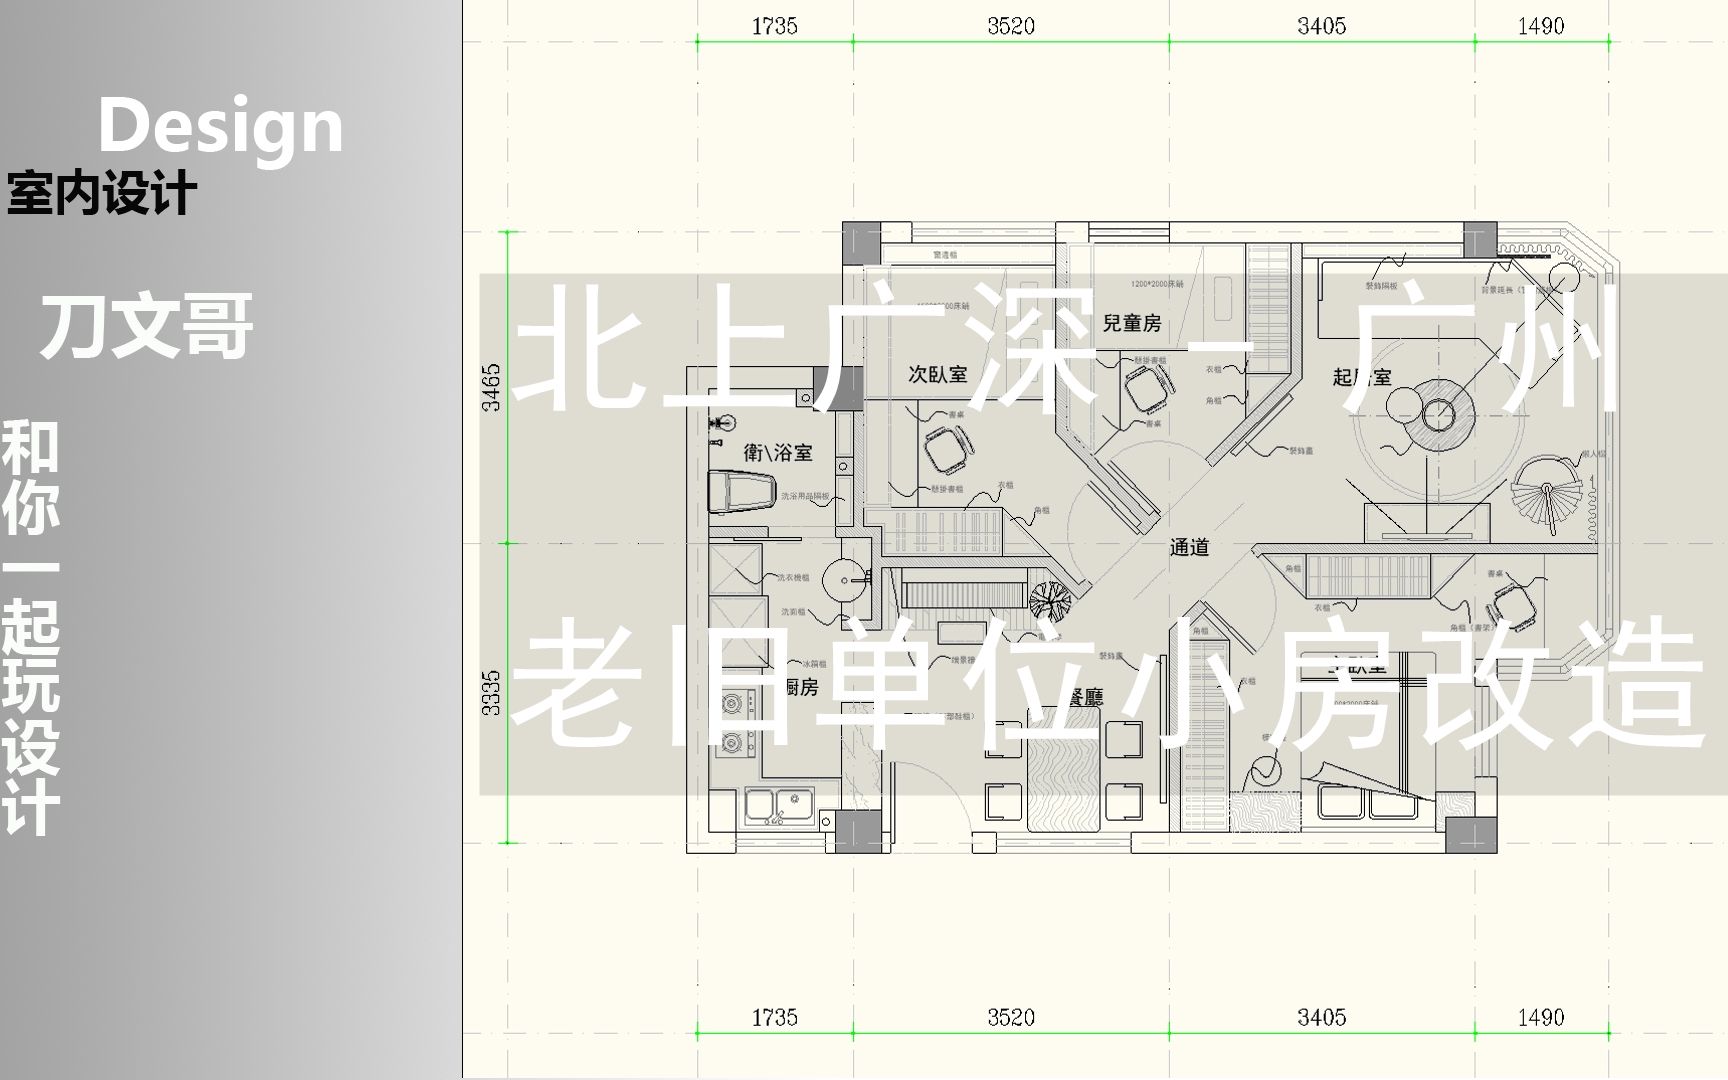Click the '通道' corridor label
The width and height of the screenshot is (1728, 1080).
pyautogui.click(x=1190, y=548)
